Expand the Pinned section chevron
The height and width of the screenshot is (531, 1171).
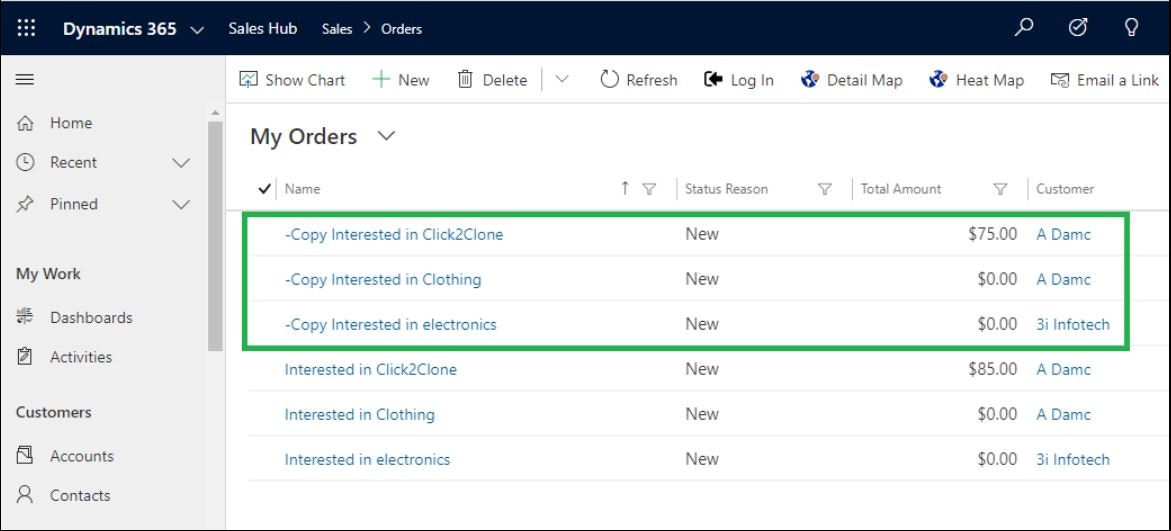[181, 205]
